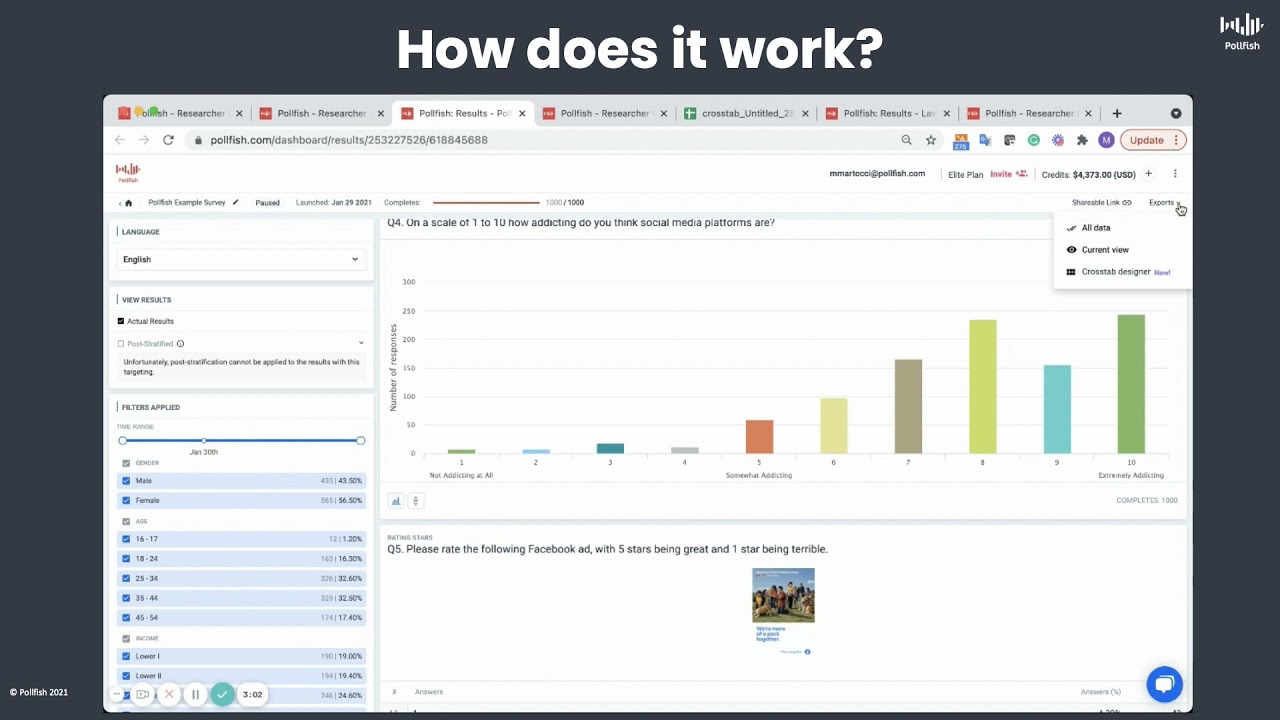Screen dimensions: 1280x720
Task: Close the active Pollfish: Results tab
Action: [522, 113]
